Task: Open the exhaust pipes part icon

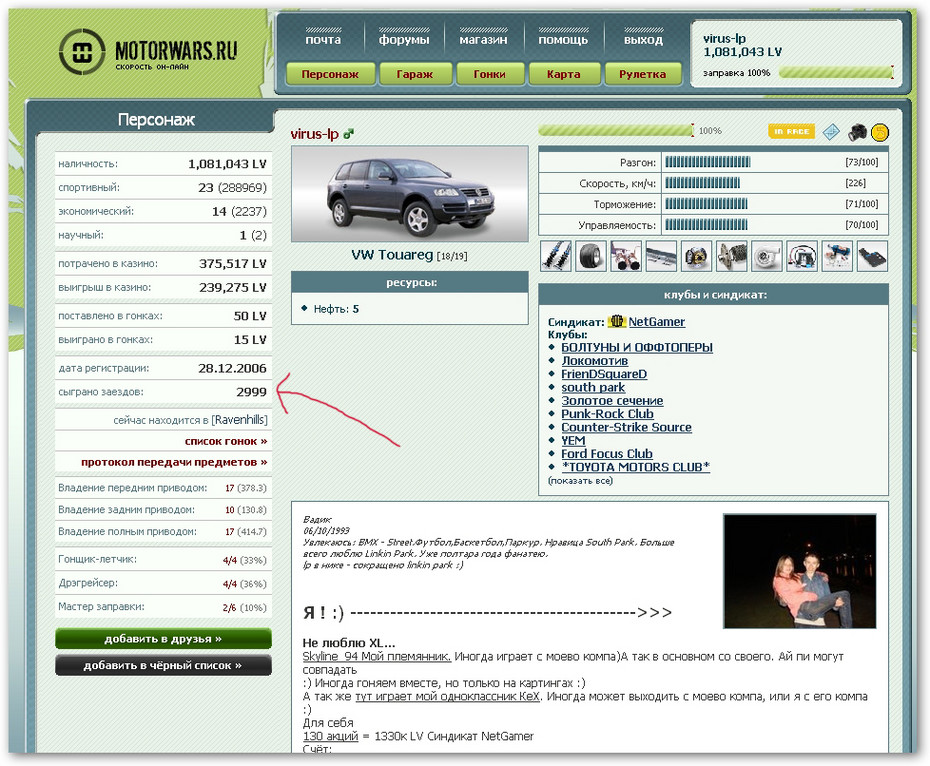Action: pyautogui.click(x=626, y=256)
